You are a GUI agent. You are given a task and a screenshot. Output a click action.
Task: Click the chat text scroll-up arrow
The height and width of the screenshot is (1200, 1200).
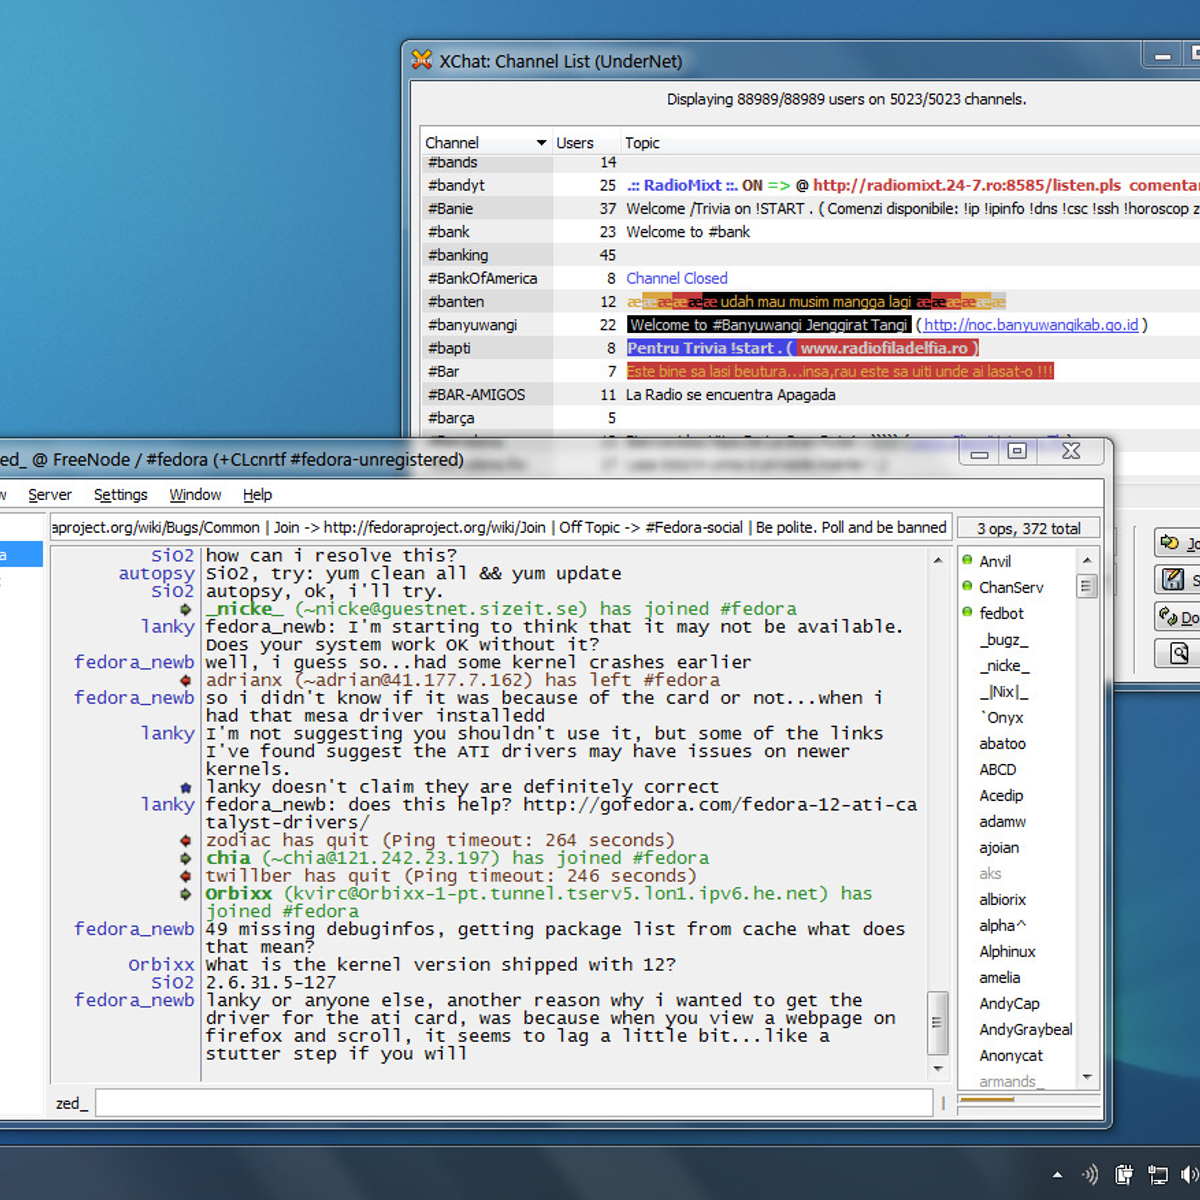point(938,560)
